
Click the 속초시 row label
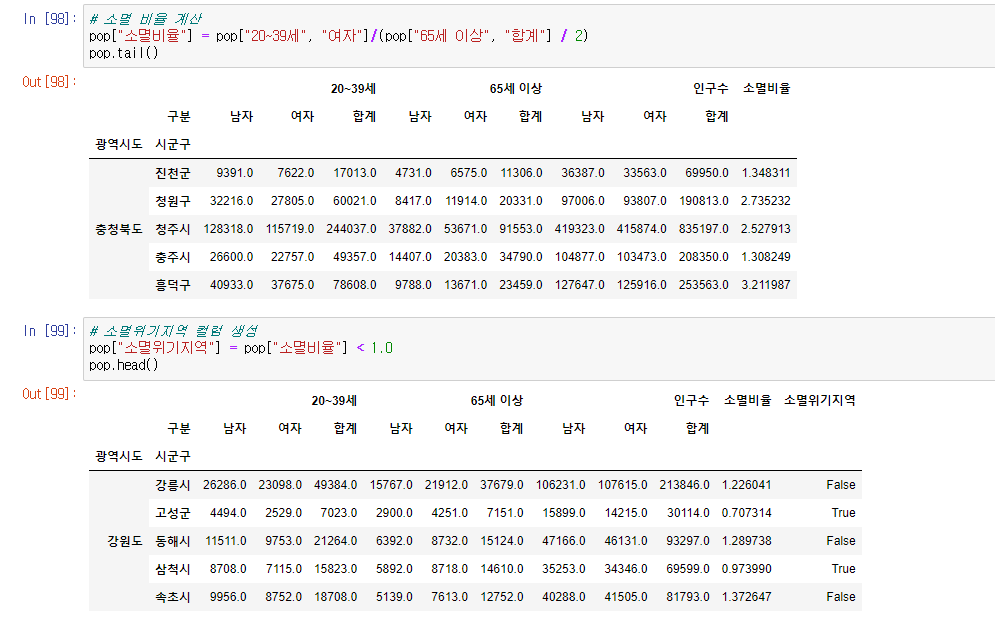[173, 597]
